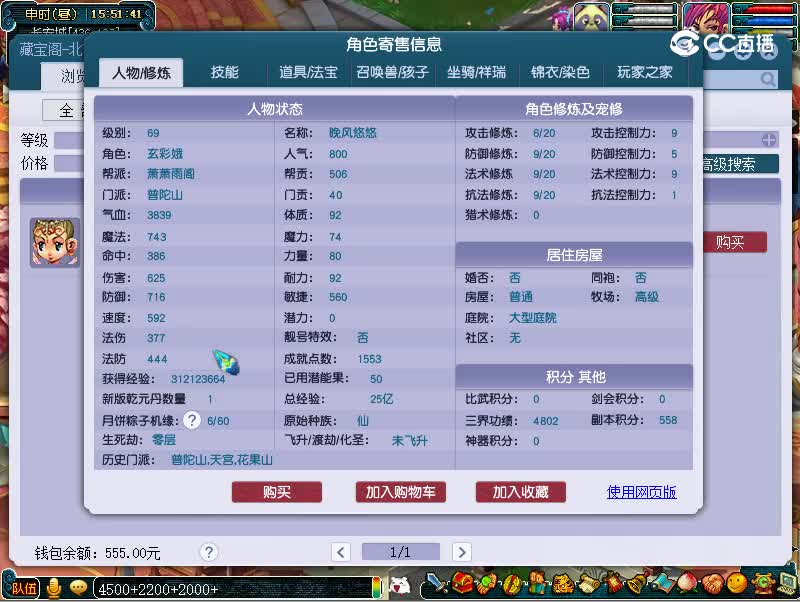Open the tiger pet icon in the toolbar
The height and width of the screenshot is (602, 800).
(563, 584)
